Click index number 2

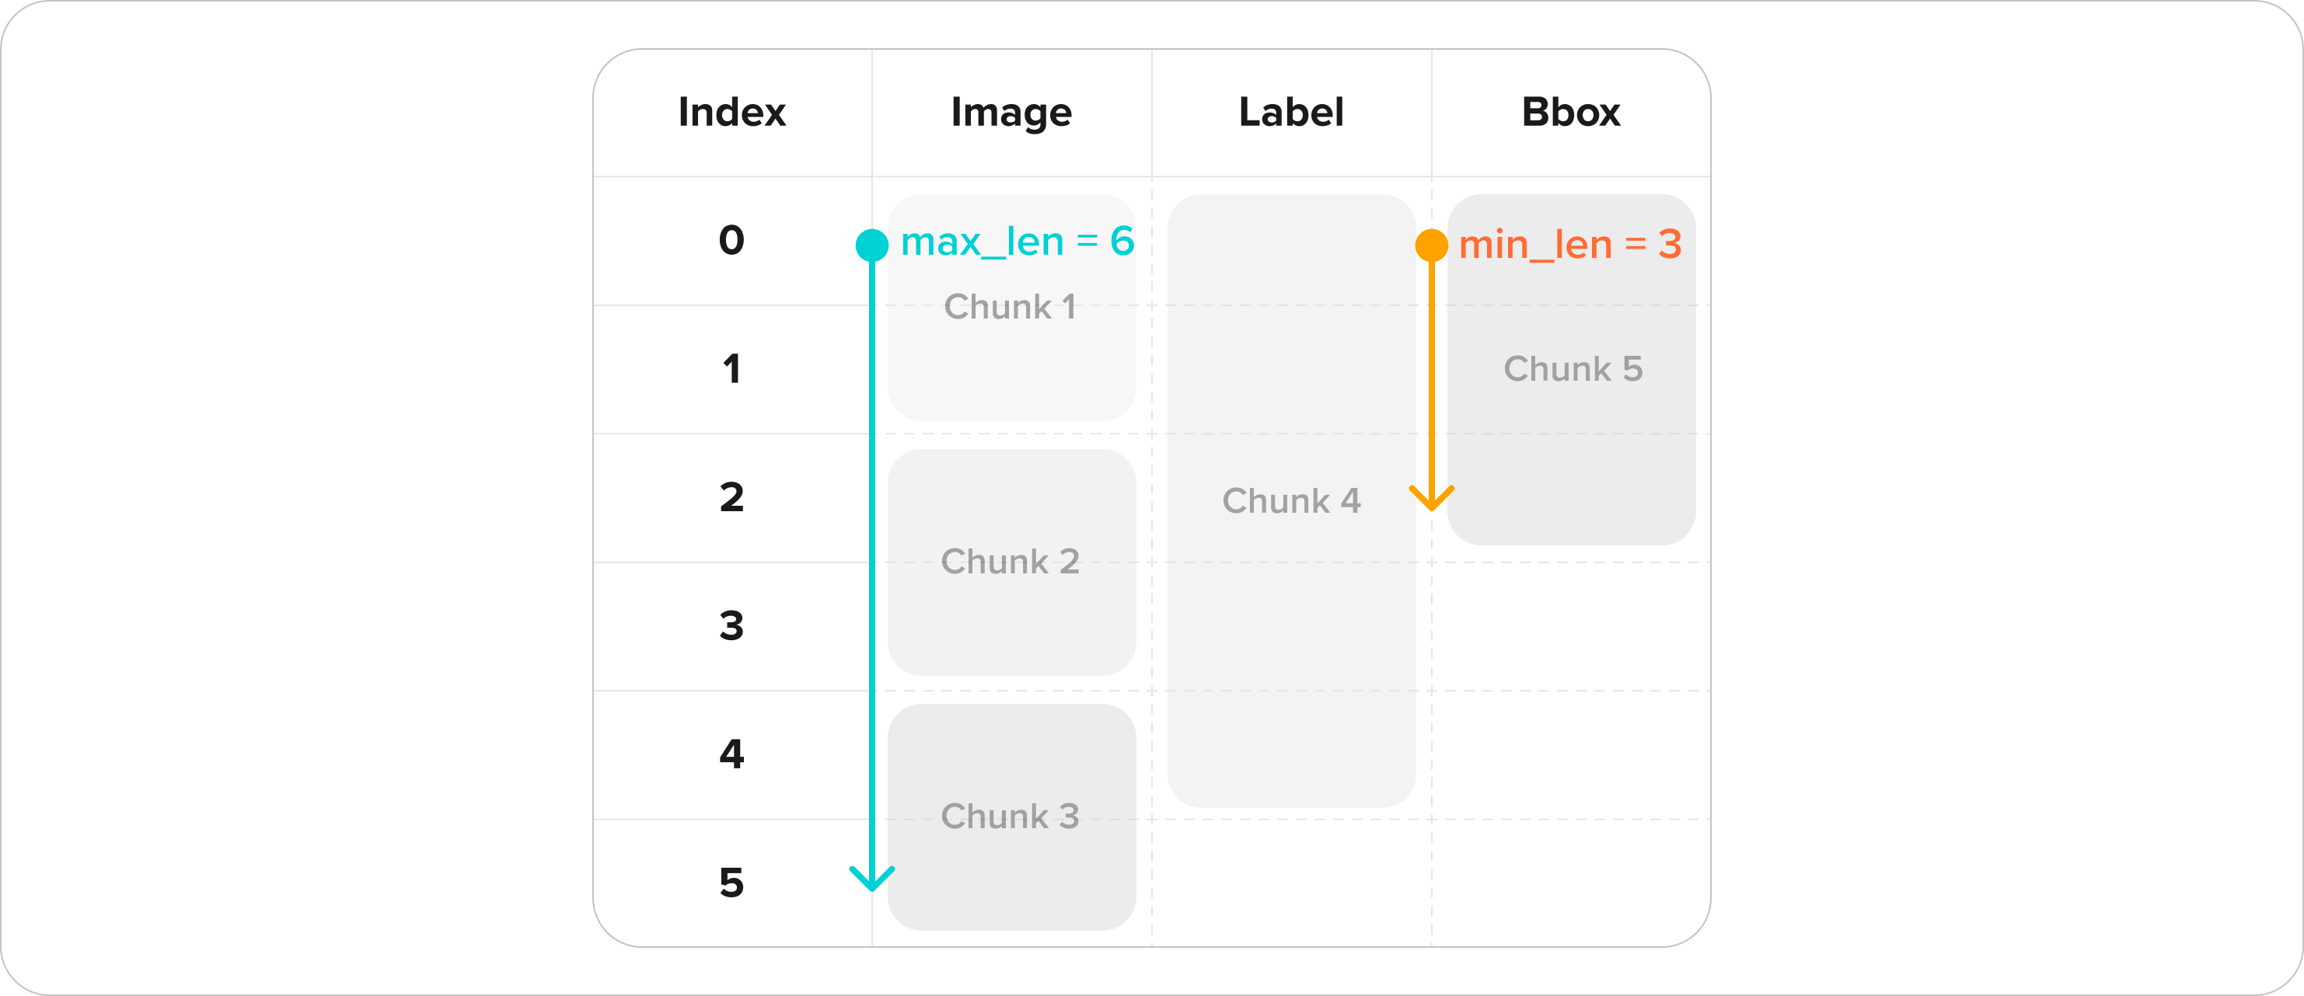click(x=732, y=498)
